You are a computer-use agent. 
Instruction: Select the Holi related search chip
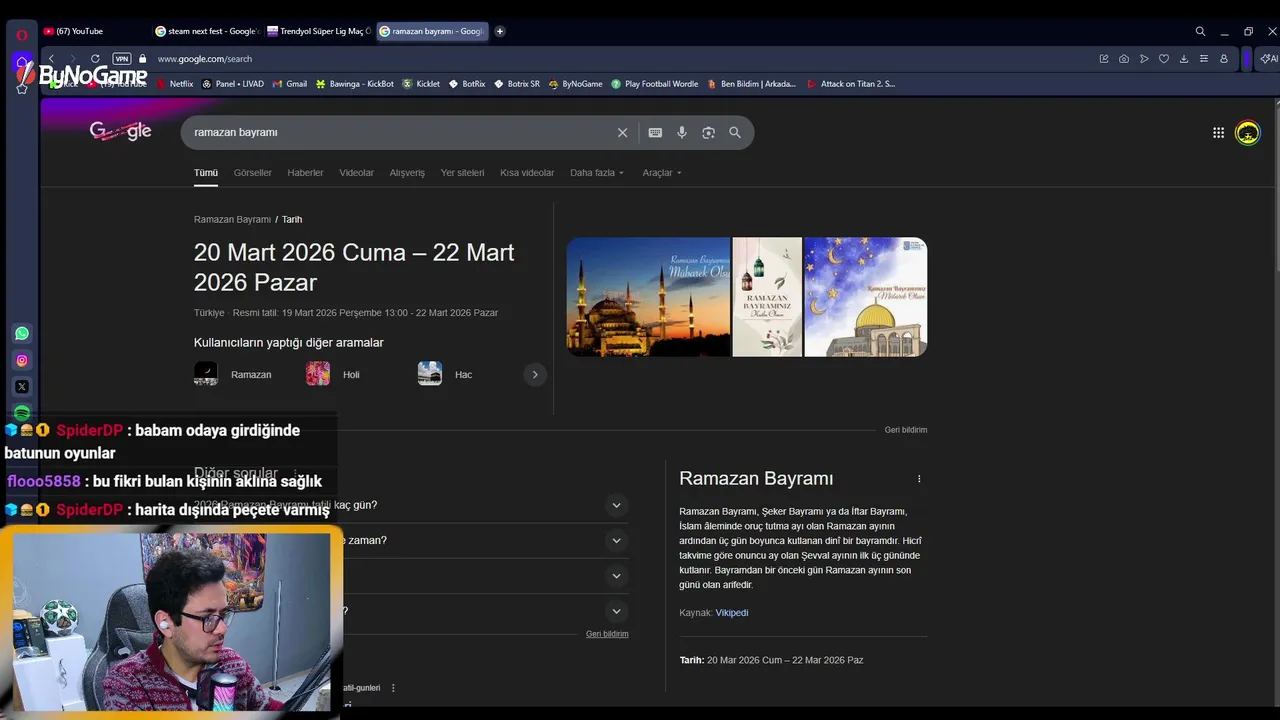click(x=333, y=375)
